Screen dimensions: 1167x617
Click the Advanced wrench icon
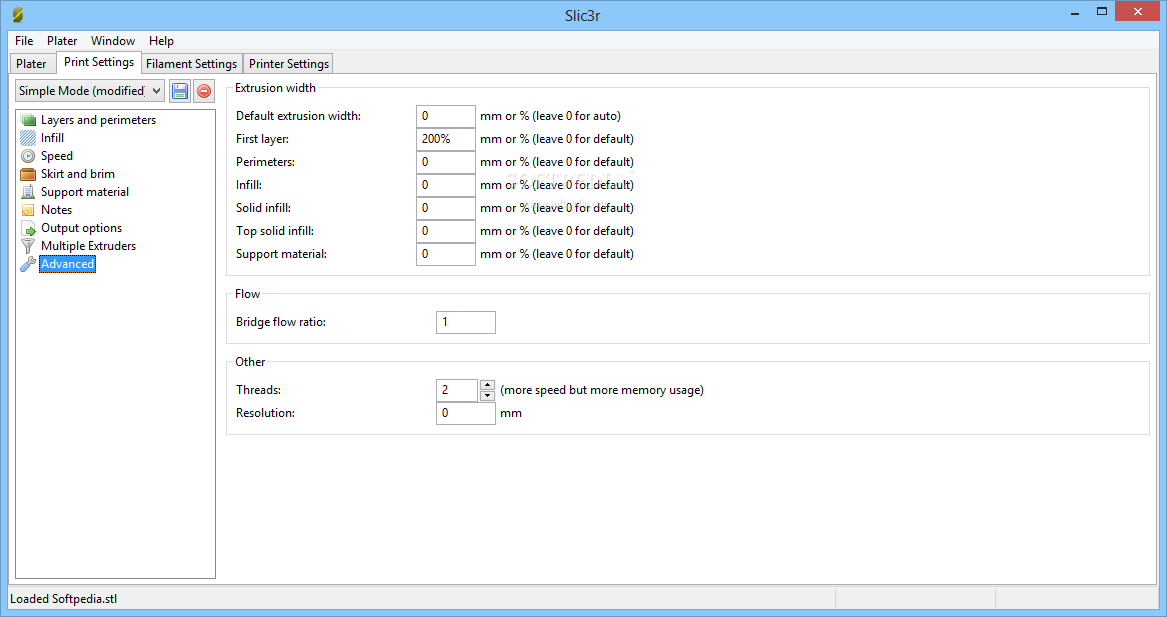[28, 264]
